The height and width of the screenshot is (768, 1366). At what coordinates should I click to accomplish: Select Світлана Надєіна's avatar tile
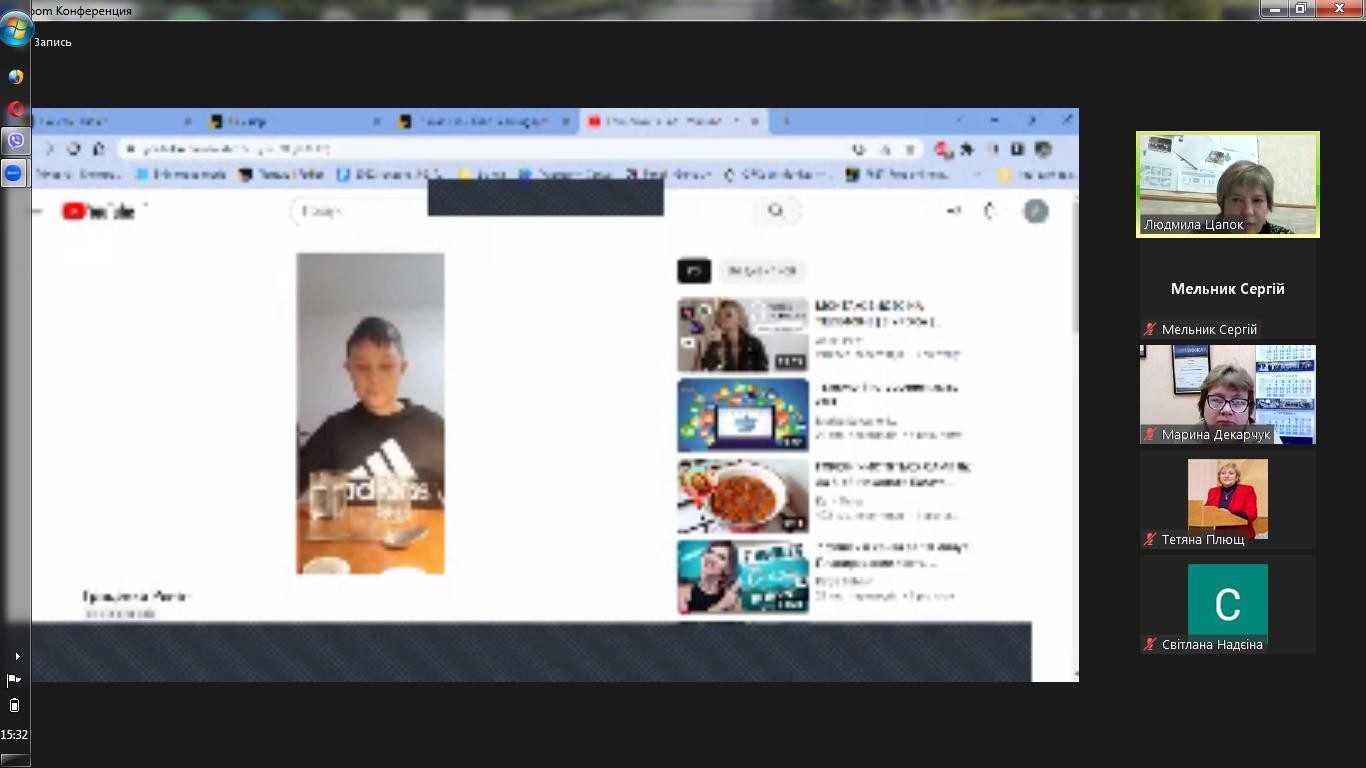[x=1228, y=604]
